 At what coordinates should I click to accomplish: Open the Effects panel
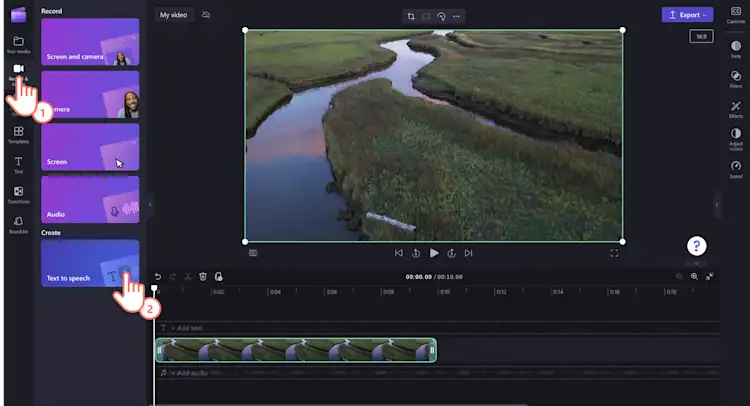[x=735, y=109]
